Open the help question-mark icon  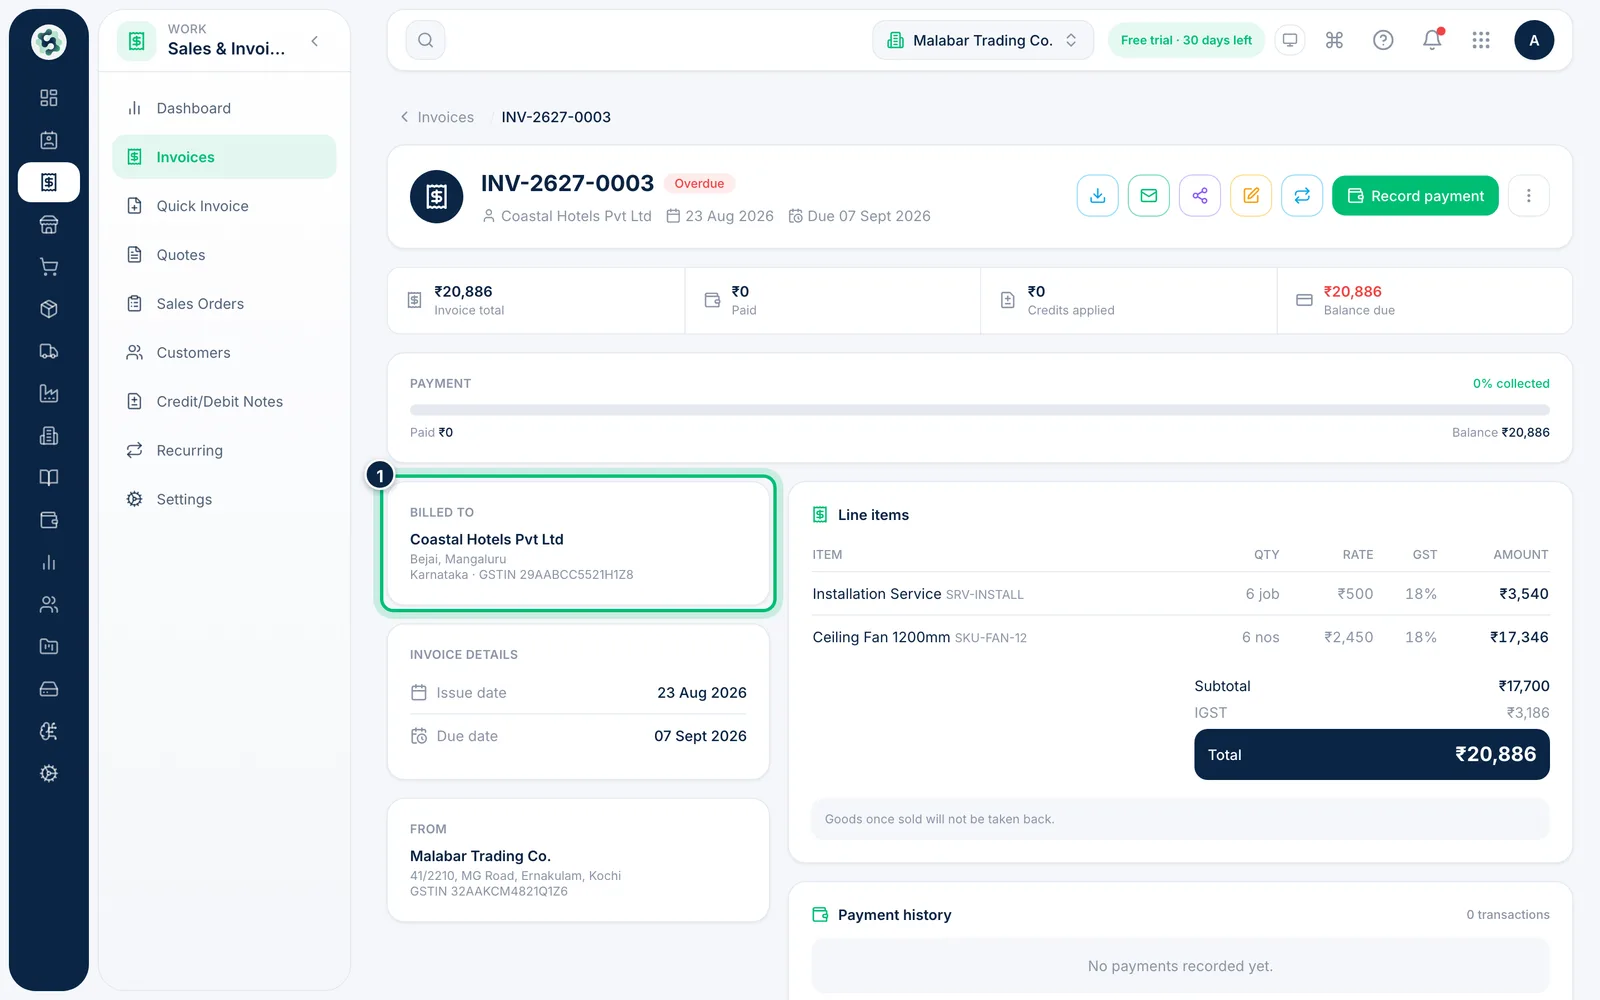[1383, 40]
